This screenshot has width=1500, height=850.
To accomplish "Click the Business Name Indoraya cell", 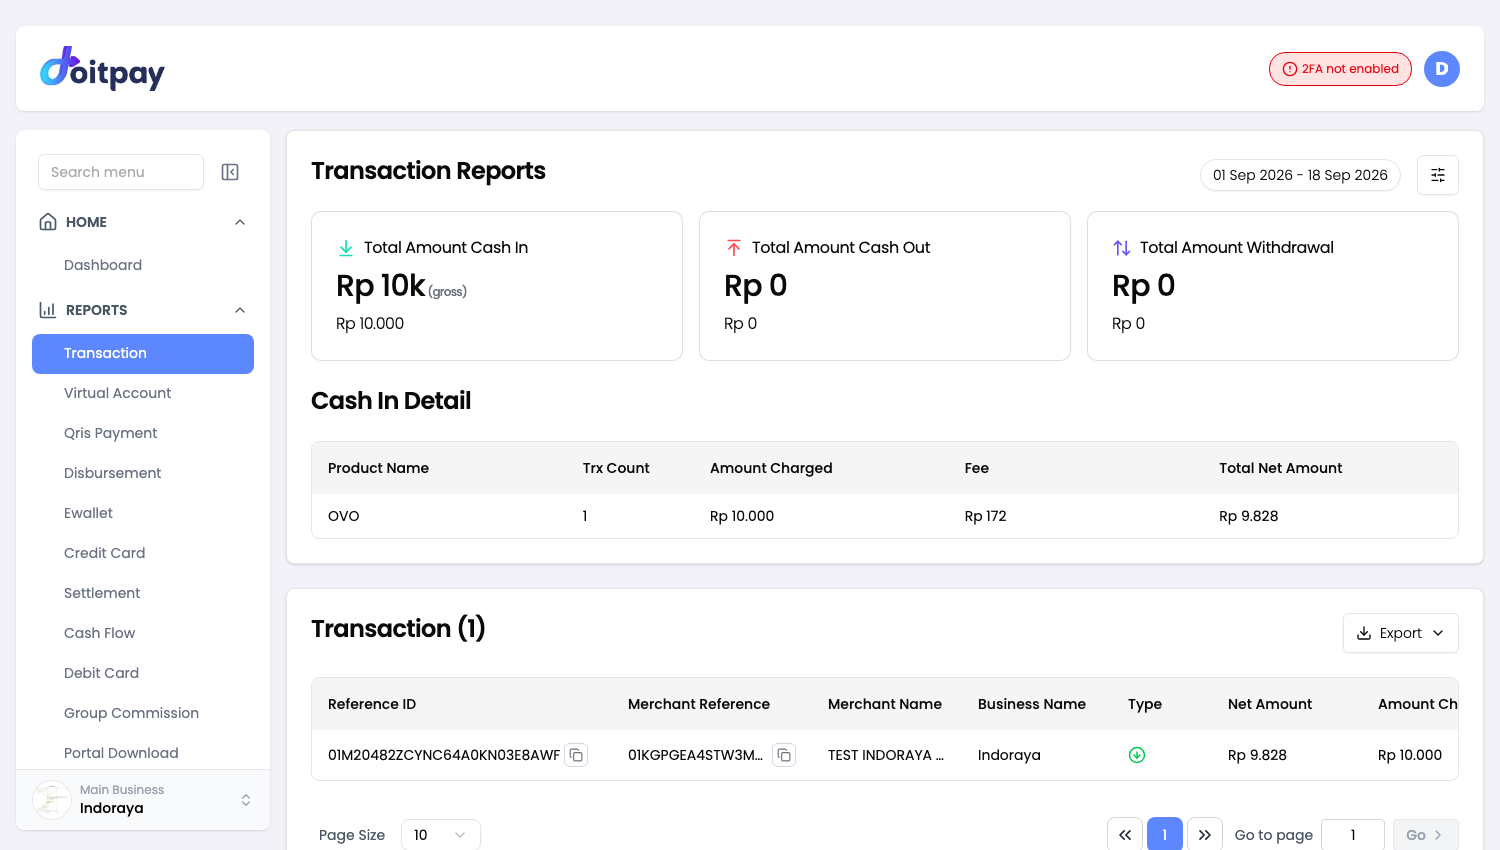I will (x=1009, y=755).
